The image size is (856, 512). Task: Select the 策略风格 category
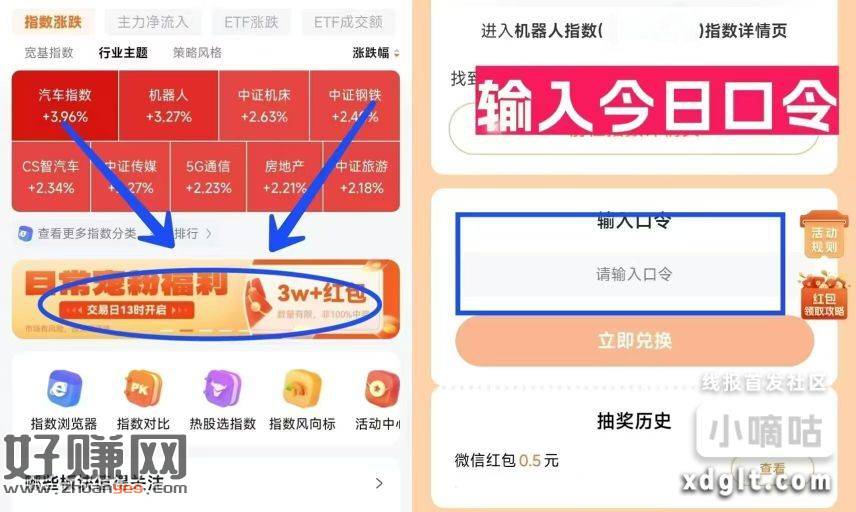point(197,53)
